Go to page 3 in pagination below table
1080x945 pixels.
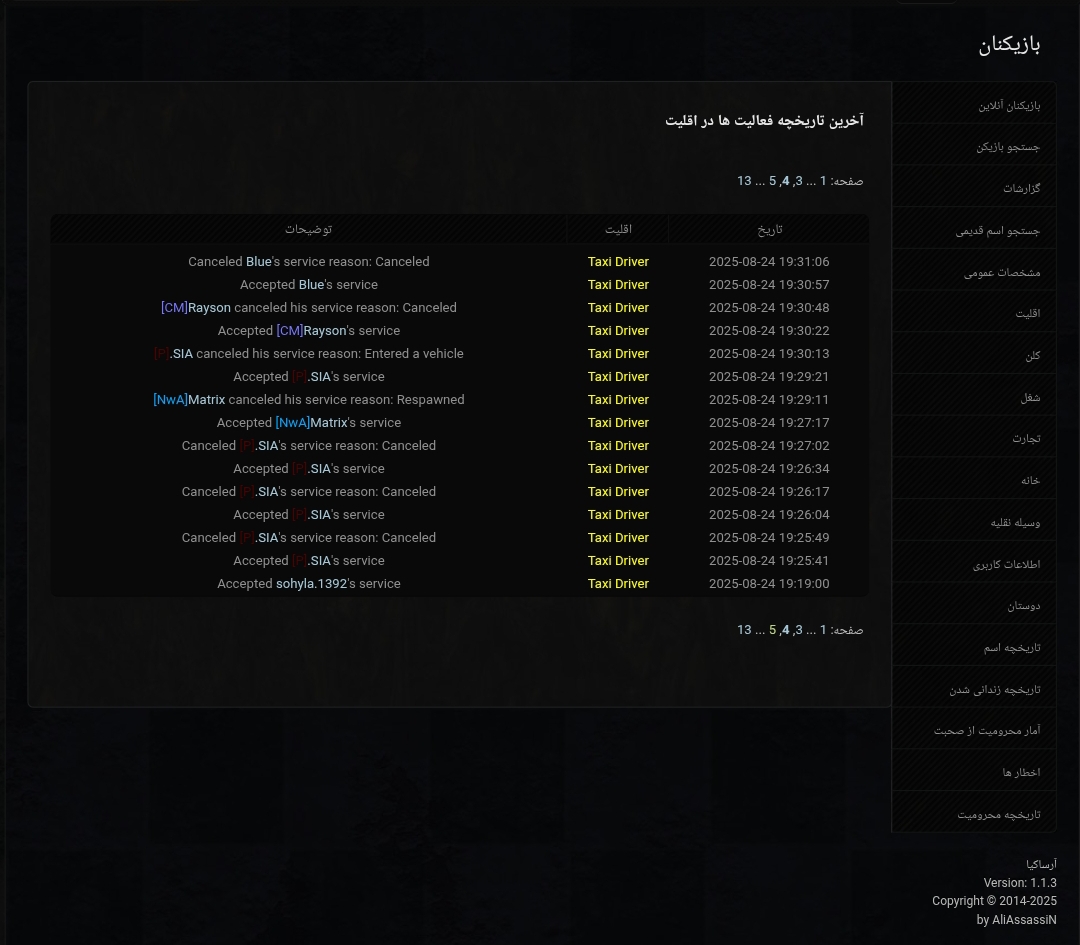(799, 630)
